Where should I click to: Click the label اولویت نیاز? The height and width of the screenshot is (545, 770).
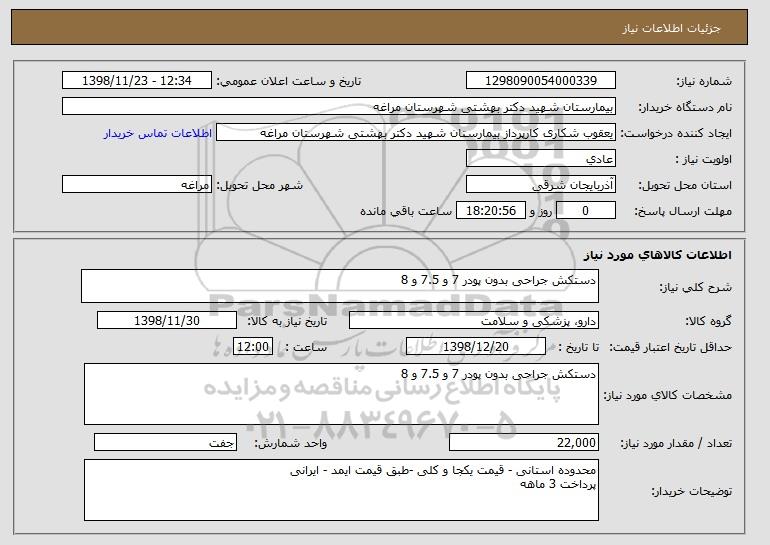pyautogui.click(x=704, y=160)
